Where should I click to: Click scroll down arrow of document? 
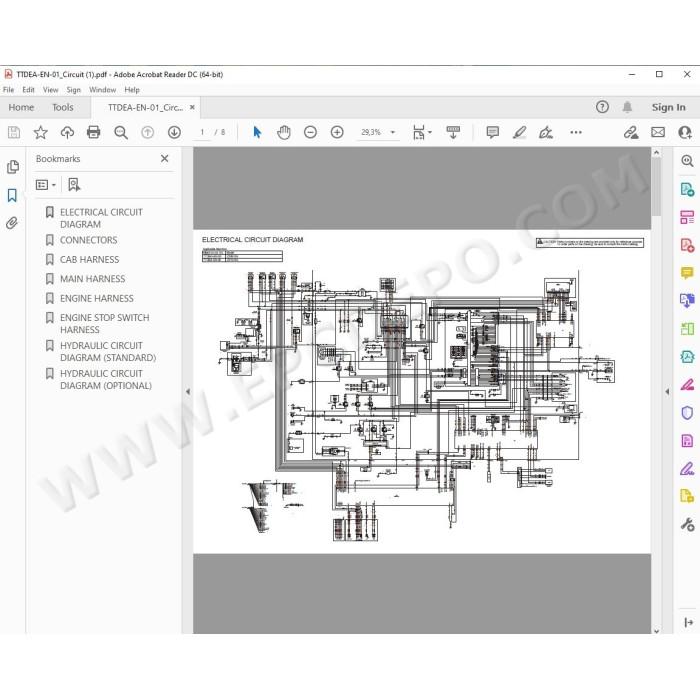click(x=656, y=631)
